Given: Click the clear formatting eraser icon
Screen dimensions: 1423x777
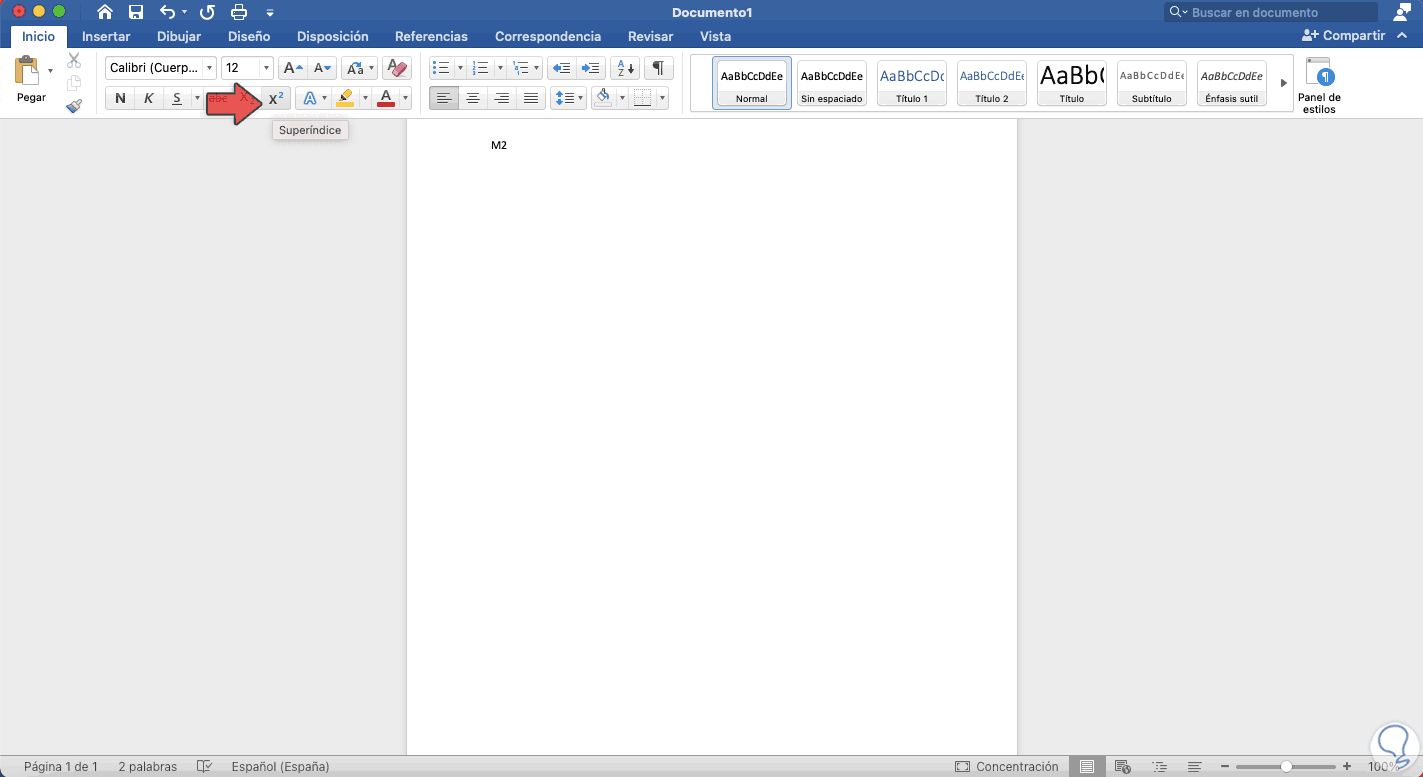Looking at the screenshot, I should [x=397, y=68].
